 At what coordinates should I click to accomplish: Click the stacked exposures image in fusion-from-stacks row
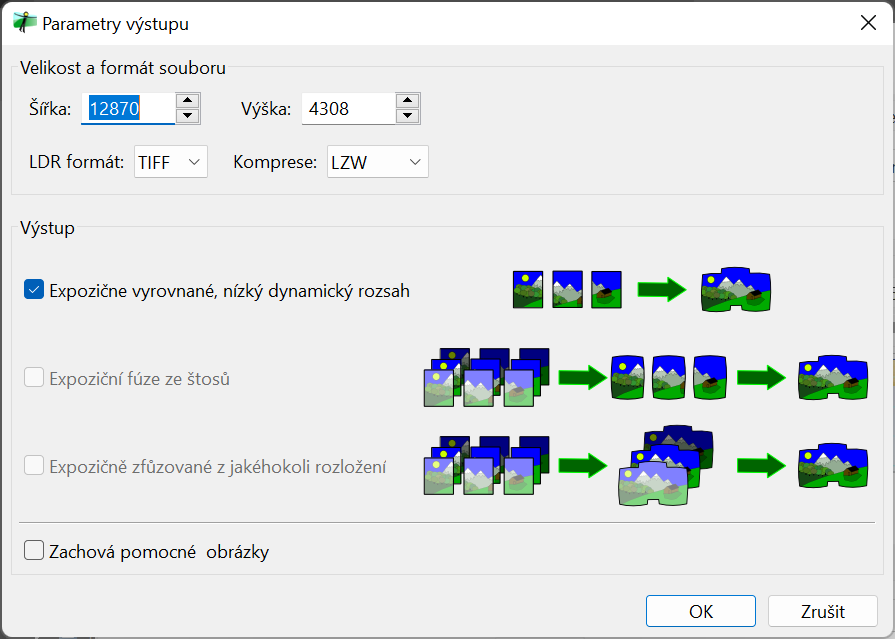[x=486, y=377]
